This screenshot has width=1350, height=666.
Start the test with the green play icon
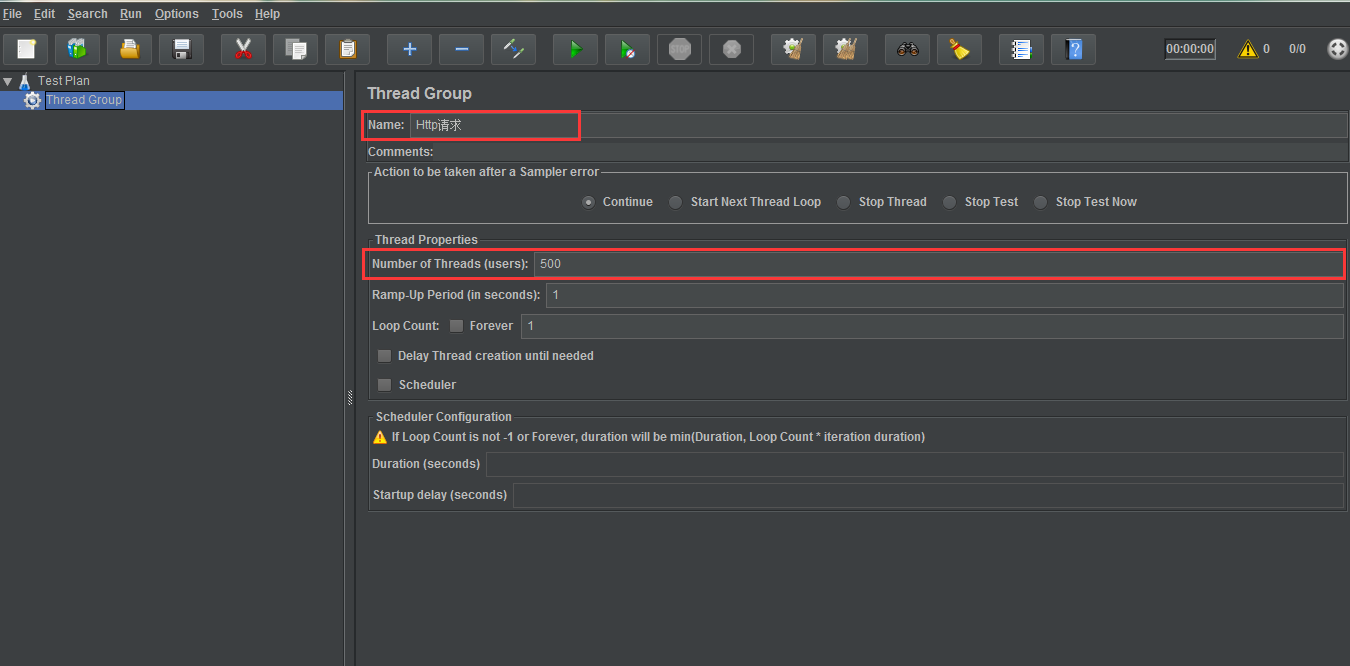click(575, 49)
